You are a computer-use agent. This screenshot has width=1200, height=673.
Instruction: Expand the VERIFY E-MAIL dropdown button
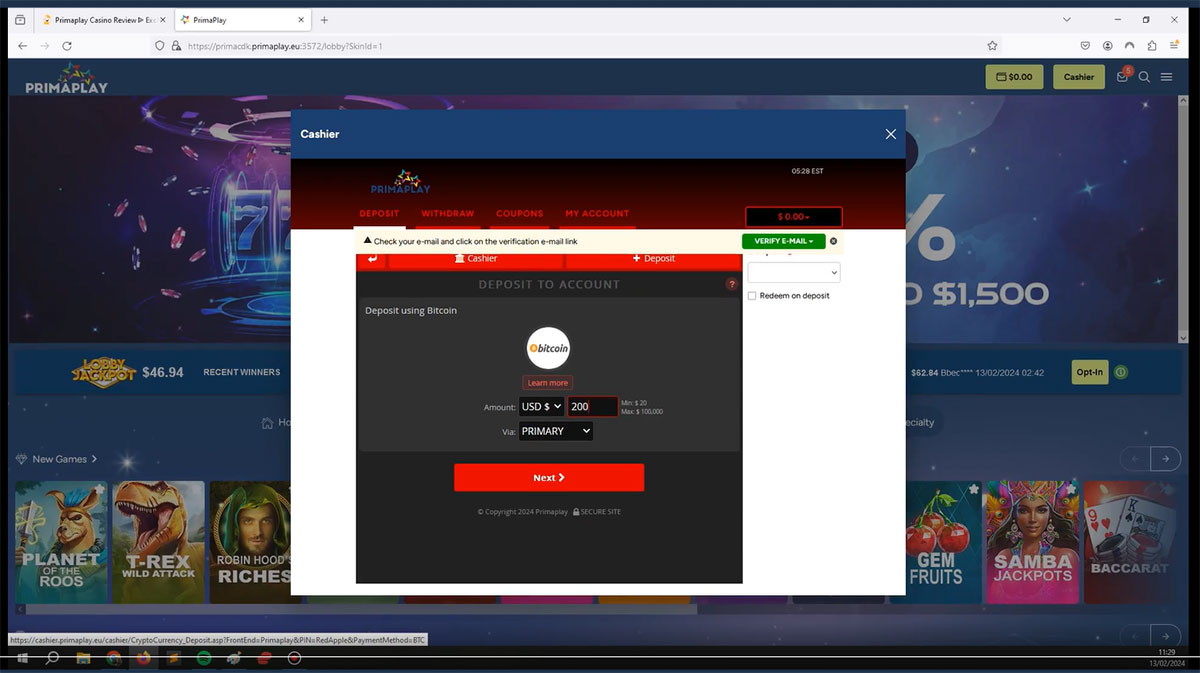(783, 241)
